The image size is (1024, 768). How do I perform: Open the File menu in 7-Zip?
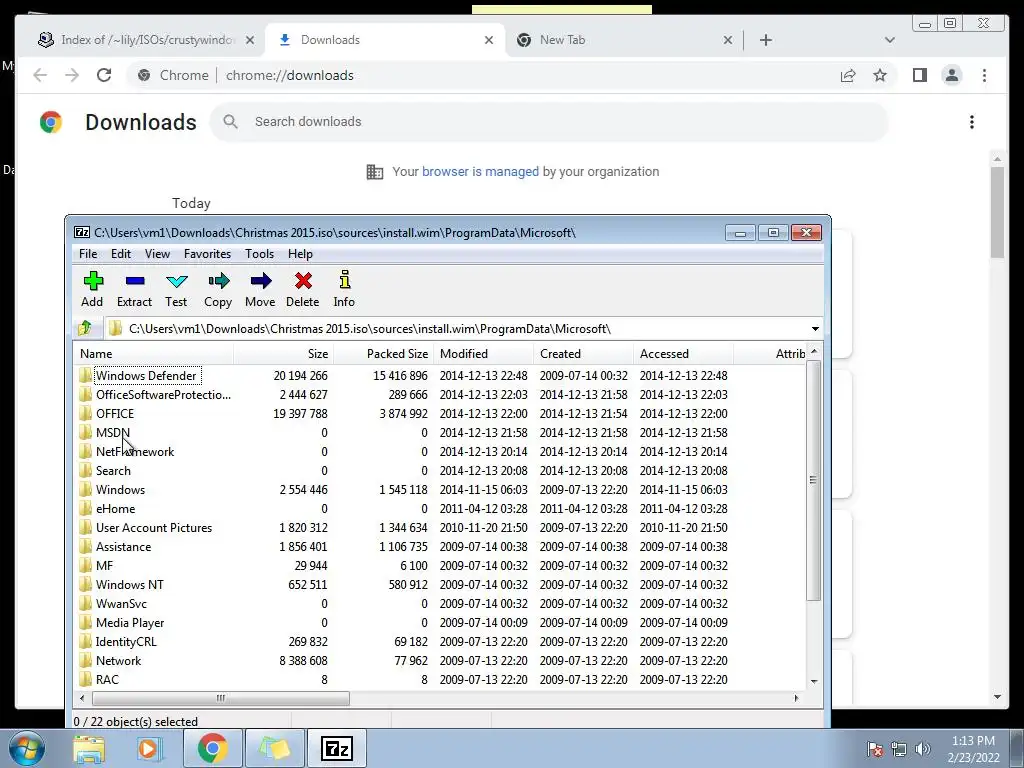click(88, 254)
